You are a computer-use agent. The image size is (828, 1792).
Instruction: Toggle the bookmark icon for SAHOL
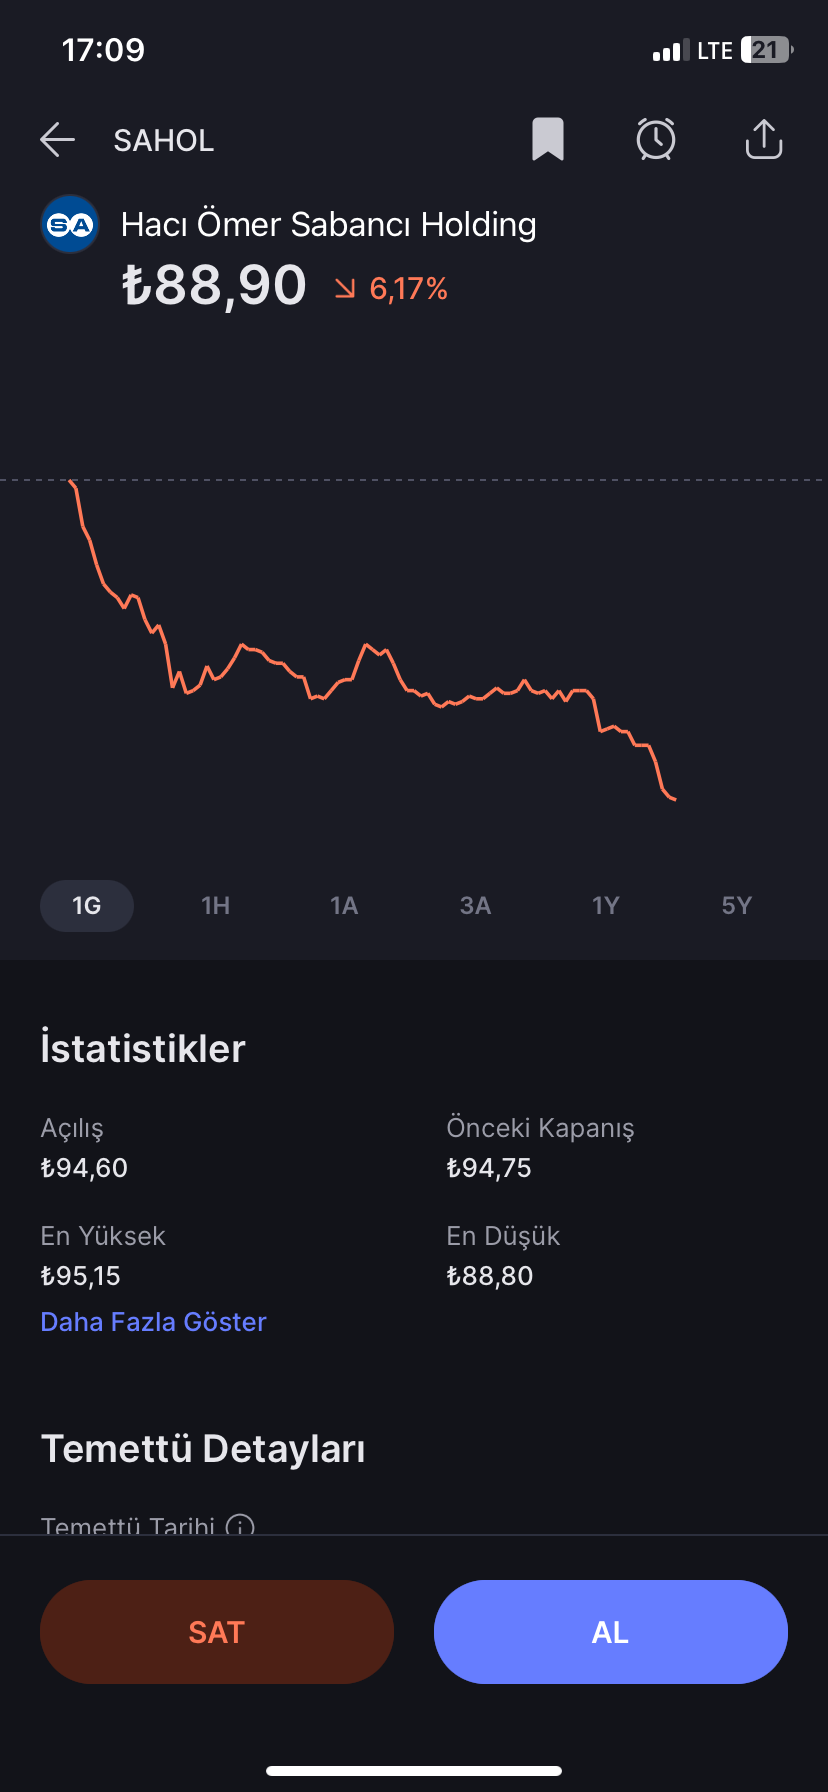[x=548, y=139]
